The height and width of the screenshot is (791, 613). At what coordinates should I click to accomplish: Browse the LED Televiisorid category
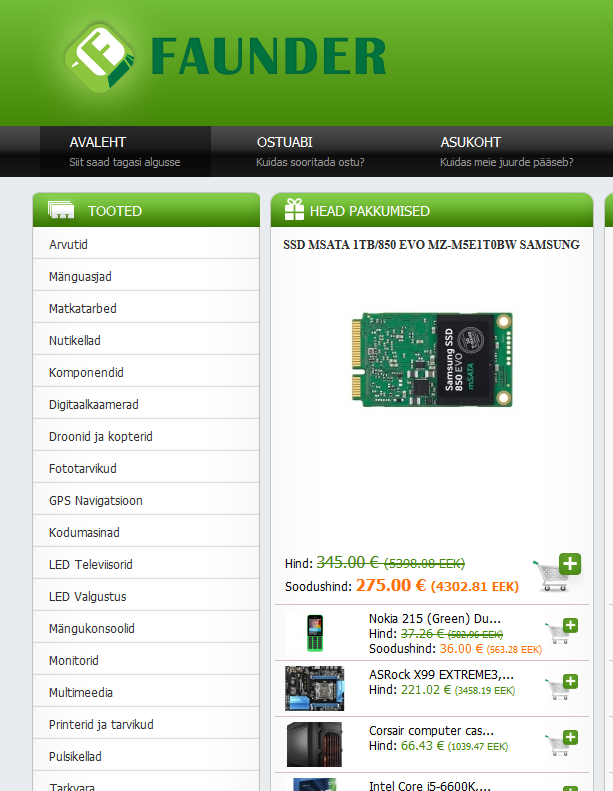(x=146, y=564)
